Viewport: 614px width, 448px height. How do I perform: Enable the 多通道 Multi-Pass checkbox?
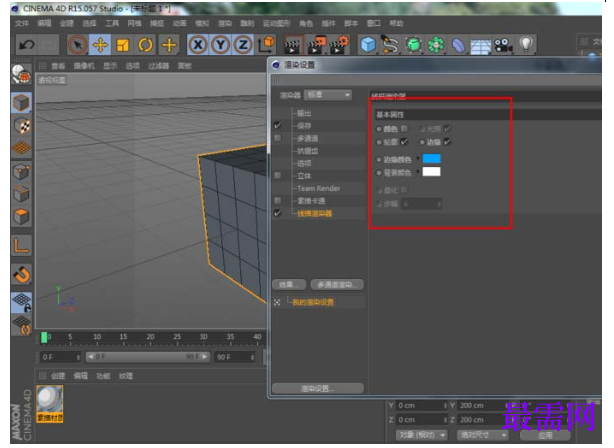[x=278, y=138]
